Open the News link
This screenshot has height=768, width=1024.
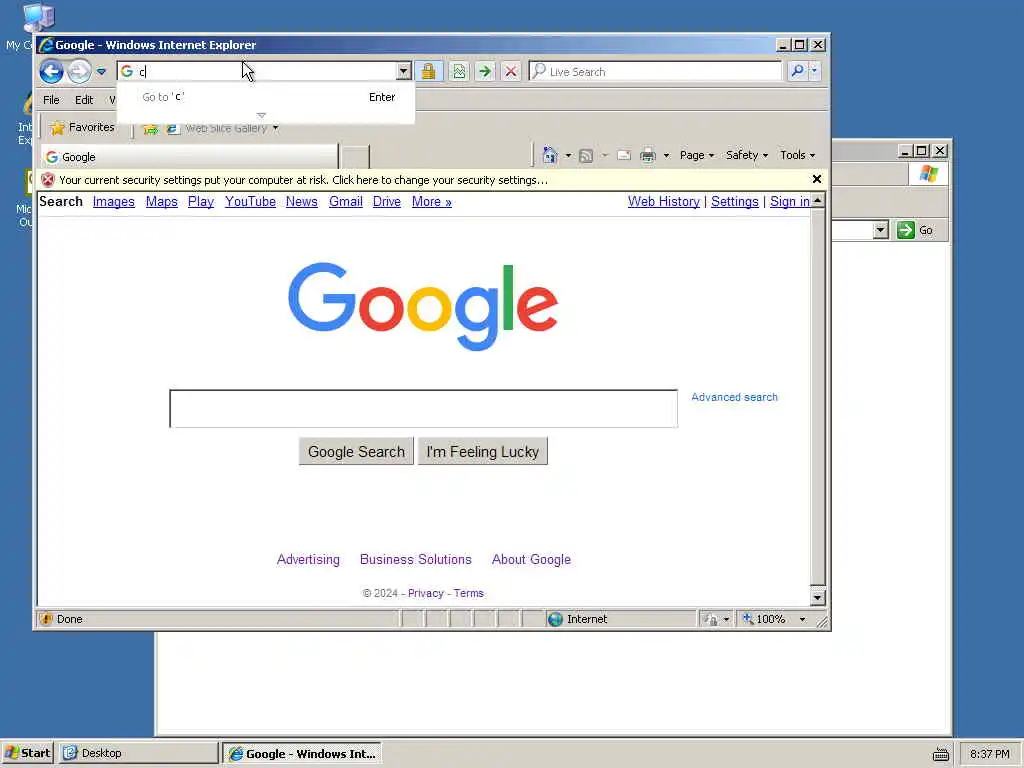[x=302, y=202]
